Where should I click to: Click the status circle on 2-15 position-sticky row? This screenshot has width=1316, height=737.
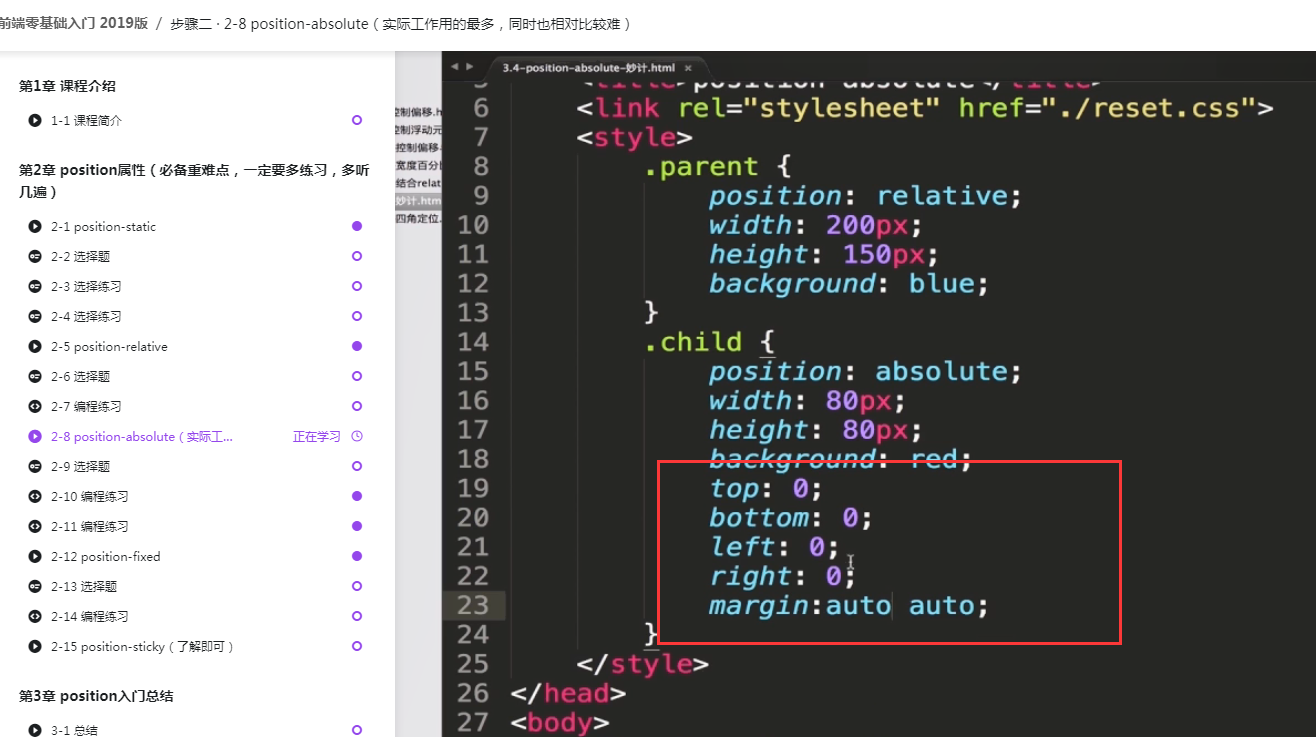click(x=357, y=646)
